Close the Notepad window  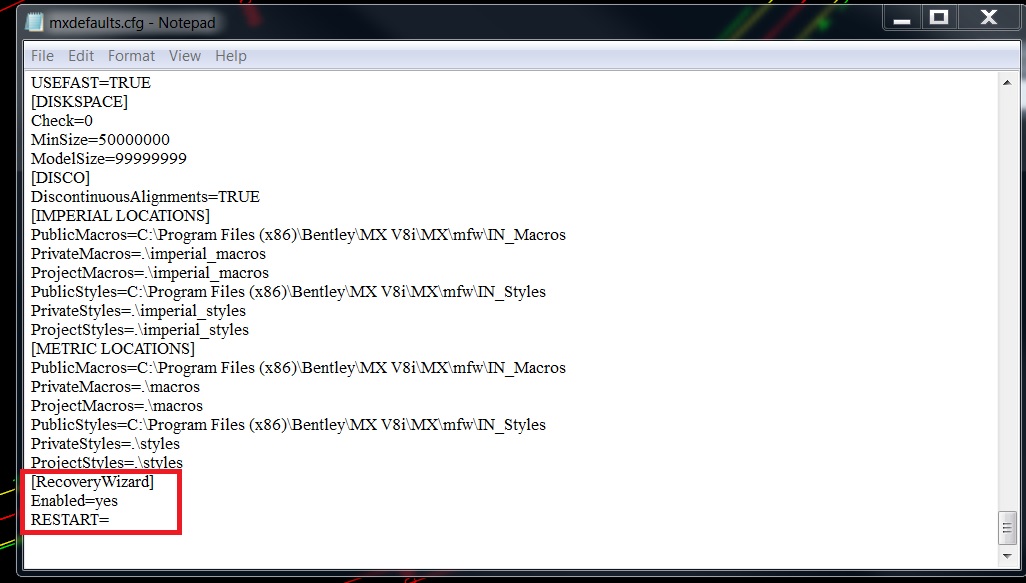pos(989,18)
